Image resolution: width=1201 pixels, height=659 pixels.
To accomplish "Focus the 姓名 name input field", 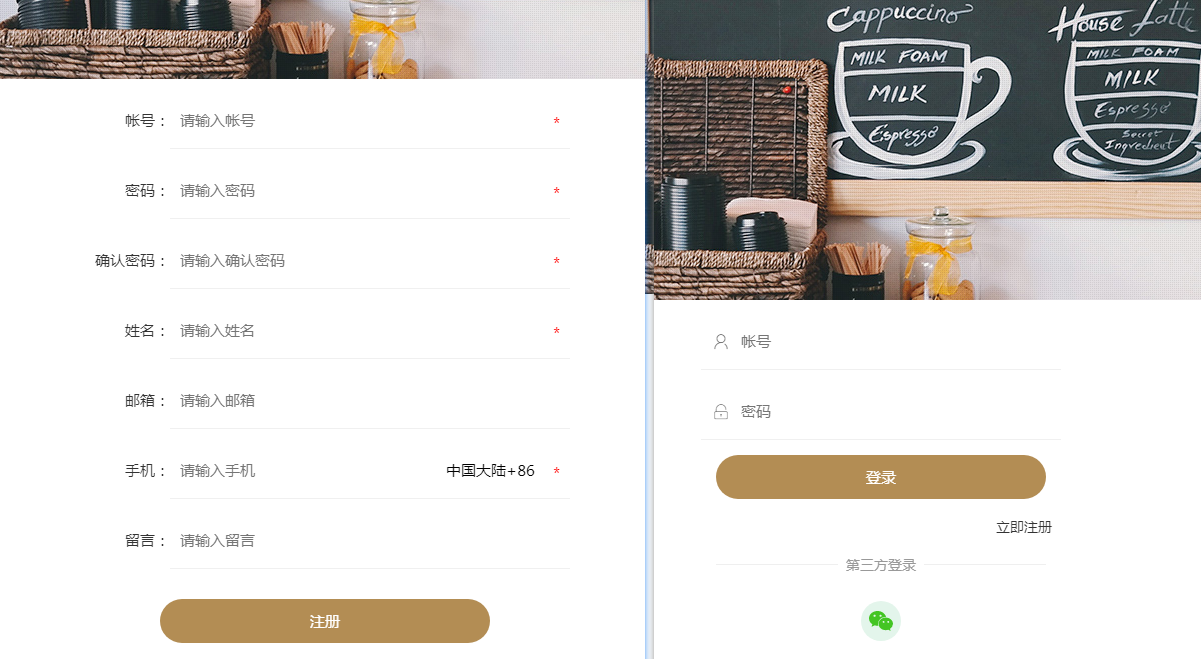I will click(360, 331).
